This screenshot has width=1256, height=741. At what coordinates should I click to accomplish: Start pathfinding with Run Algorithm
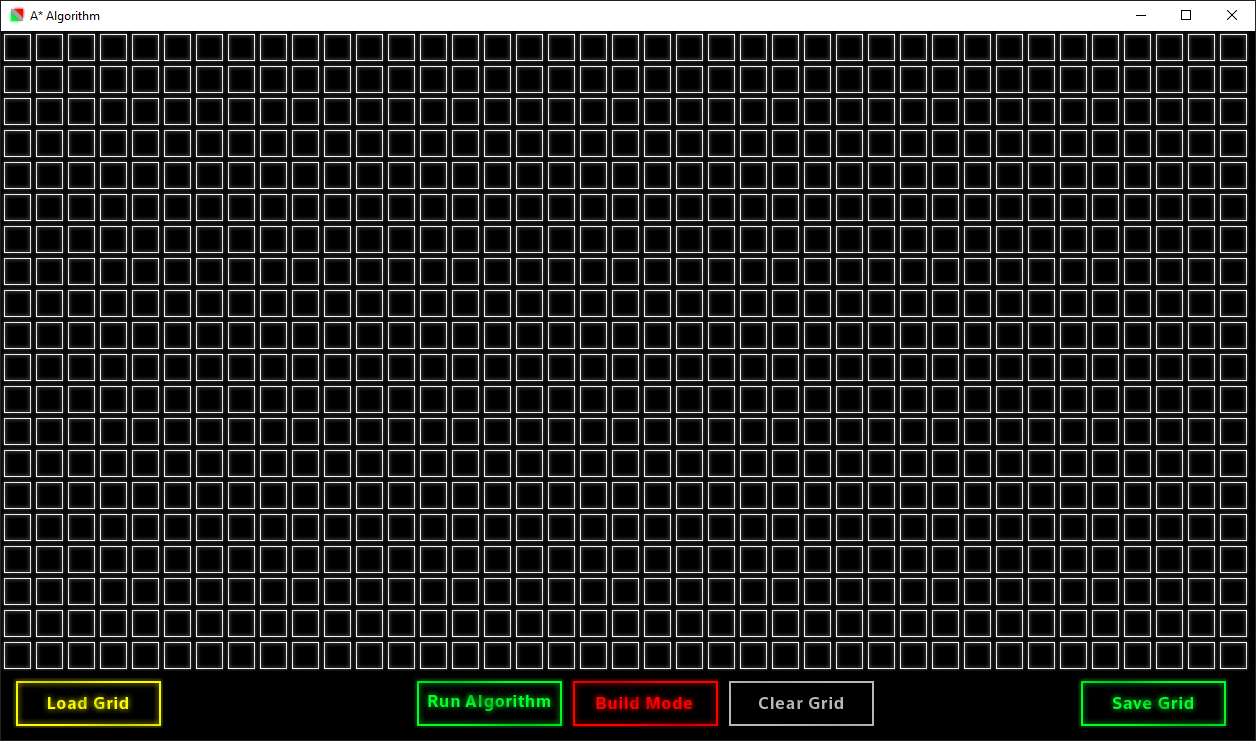pos(489,703)
